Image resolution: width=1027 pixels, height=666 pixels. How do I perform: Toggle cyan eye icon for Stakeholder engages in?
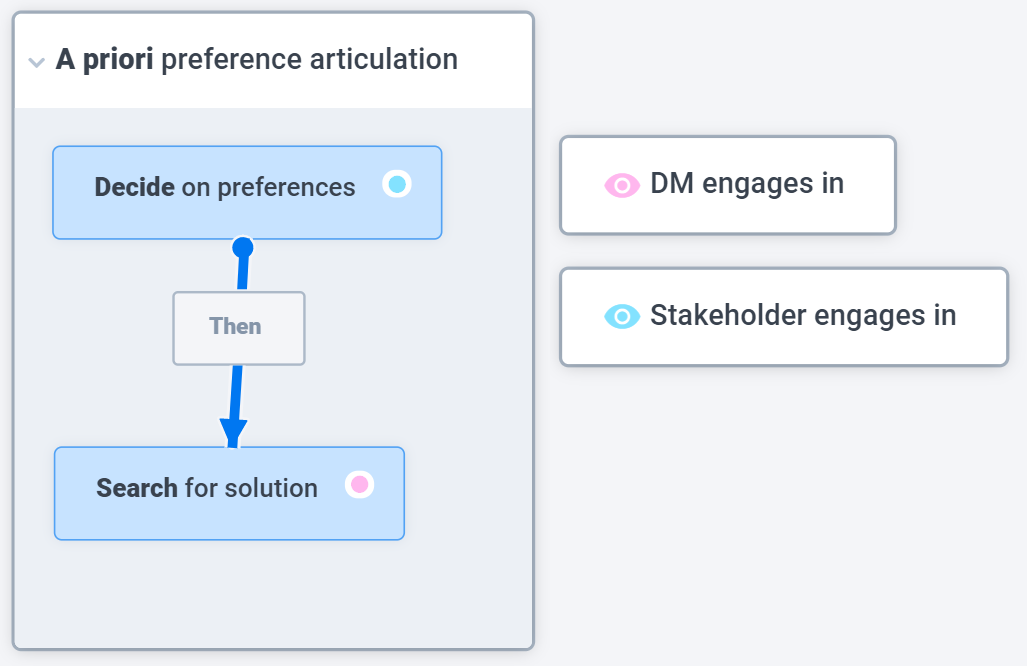[622, 316]
